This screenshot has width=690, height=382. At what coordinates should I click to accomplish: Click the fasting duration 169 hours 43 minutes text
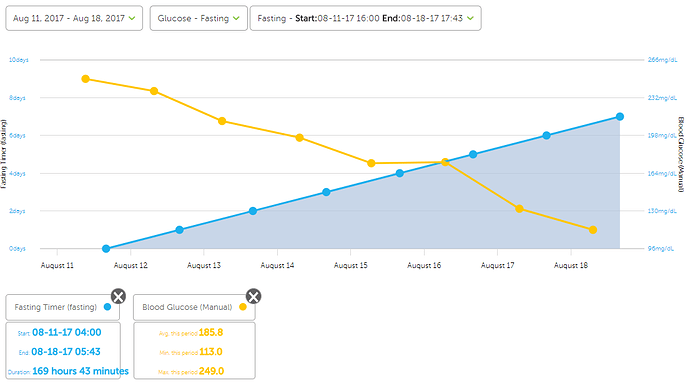tap(81, 371)
